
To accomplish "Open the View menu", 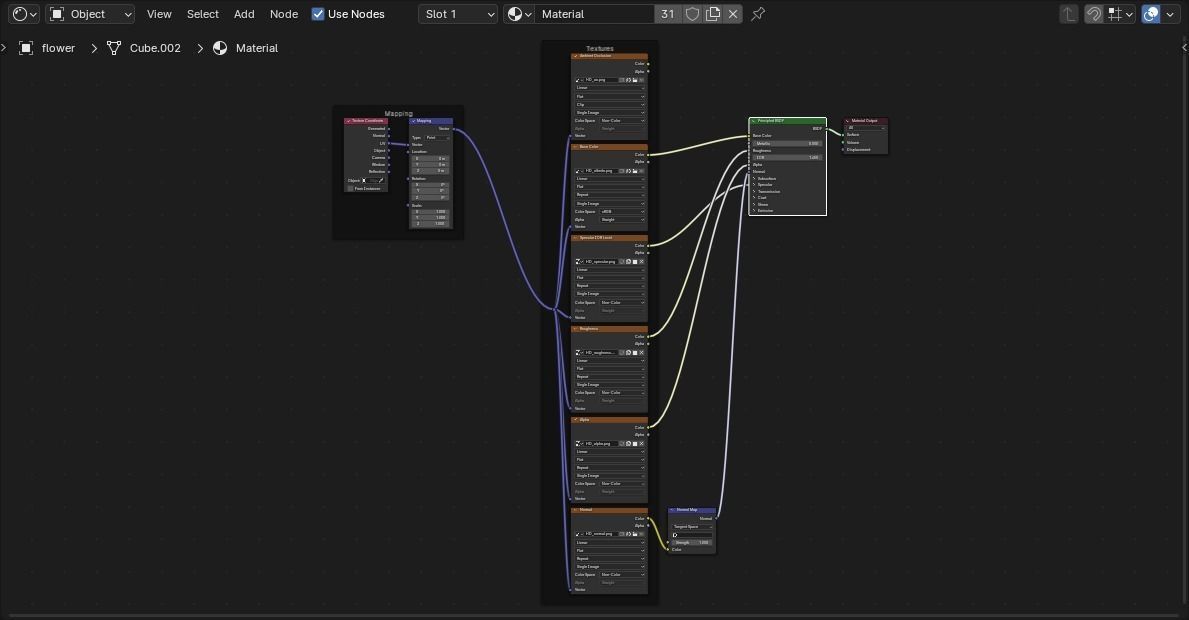I will coord(159,14).
